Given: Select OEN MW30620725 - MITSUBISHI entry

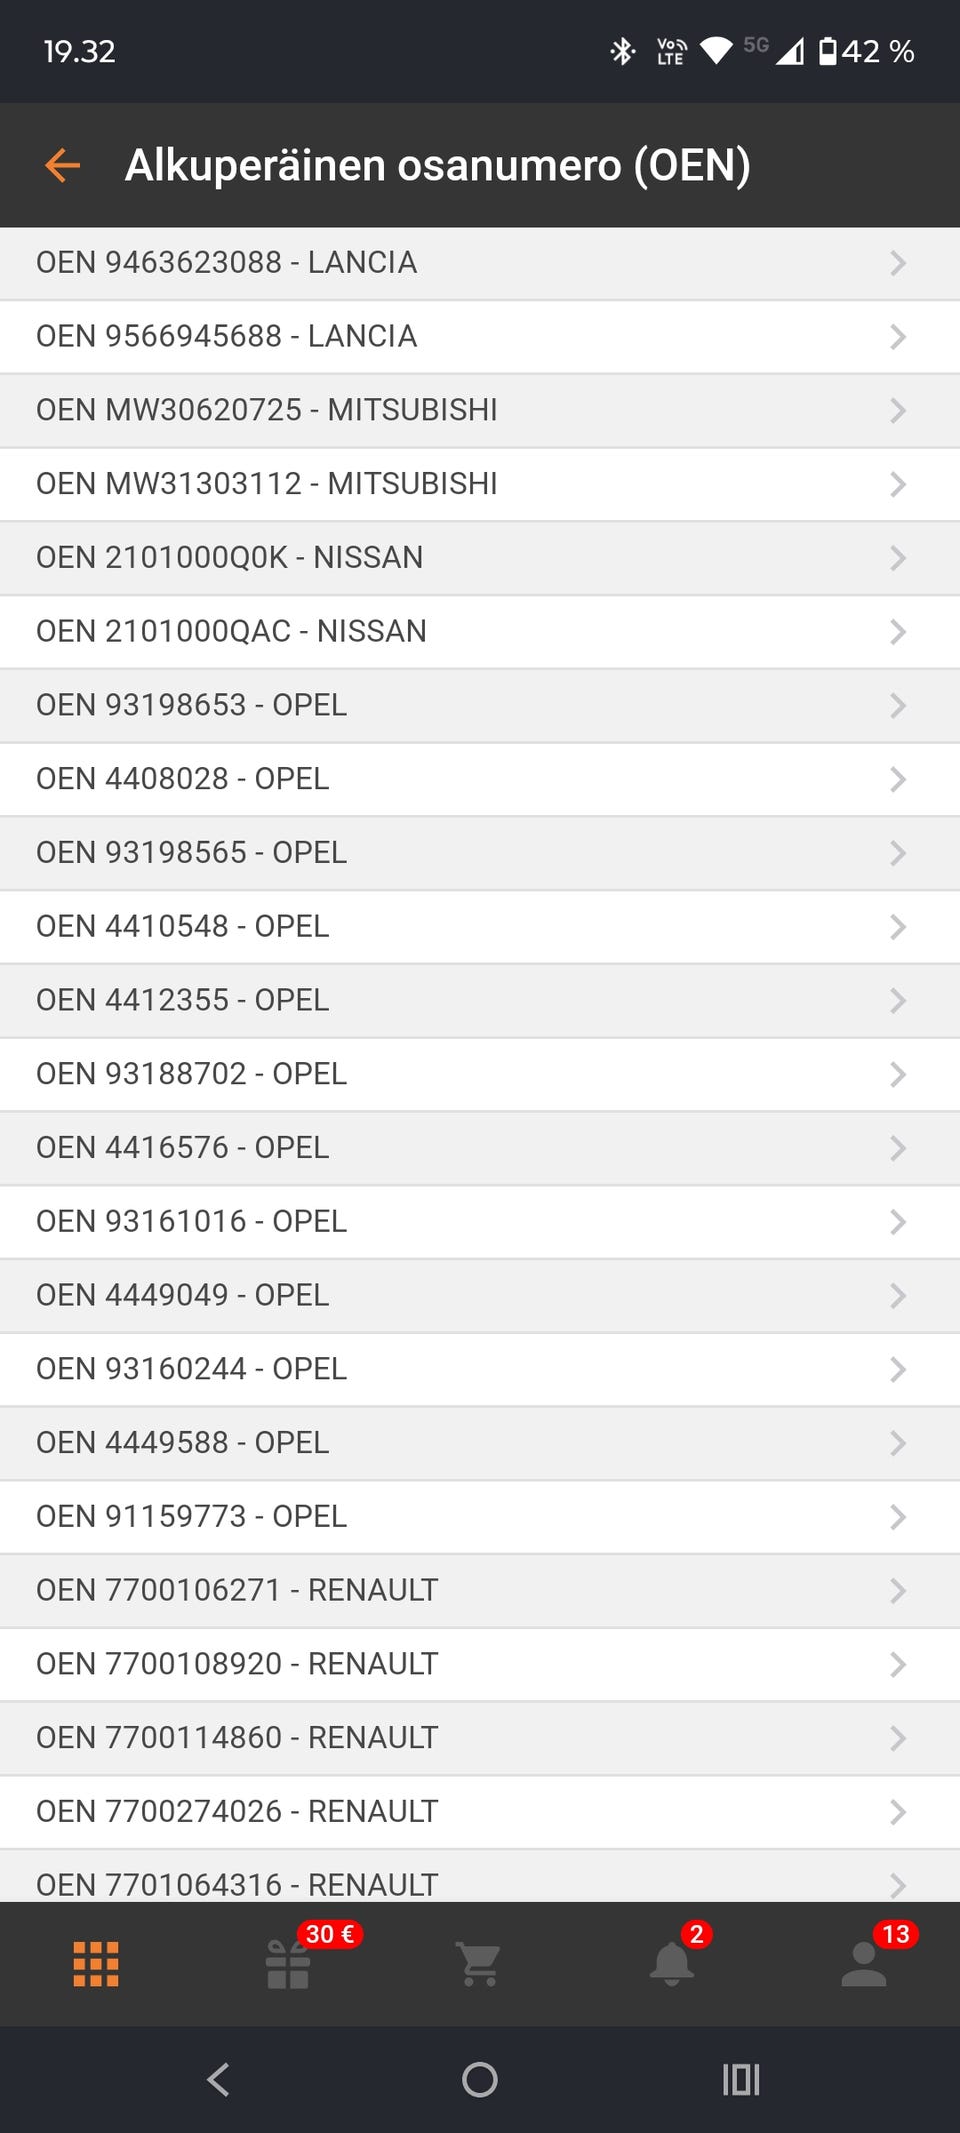Looking at the screenshot, I should pyautogui.click(x=267, y=410).
